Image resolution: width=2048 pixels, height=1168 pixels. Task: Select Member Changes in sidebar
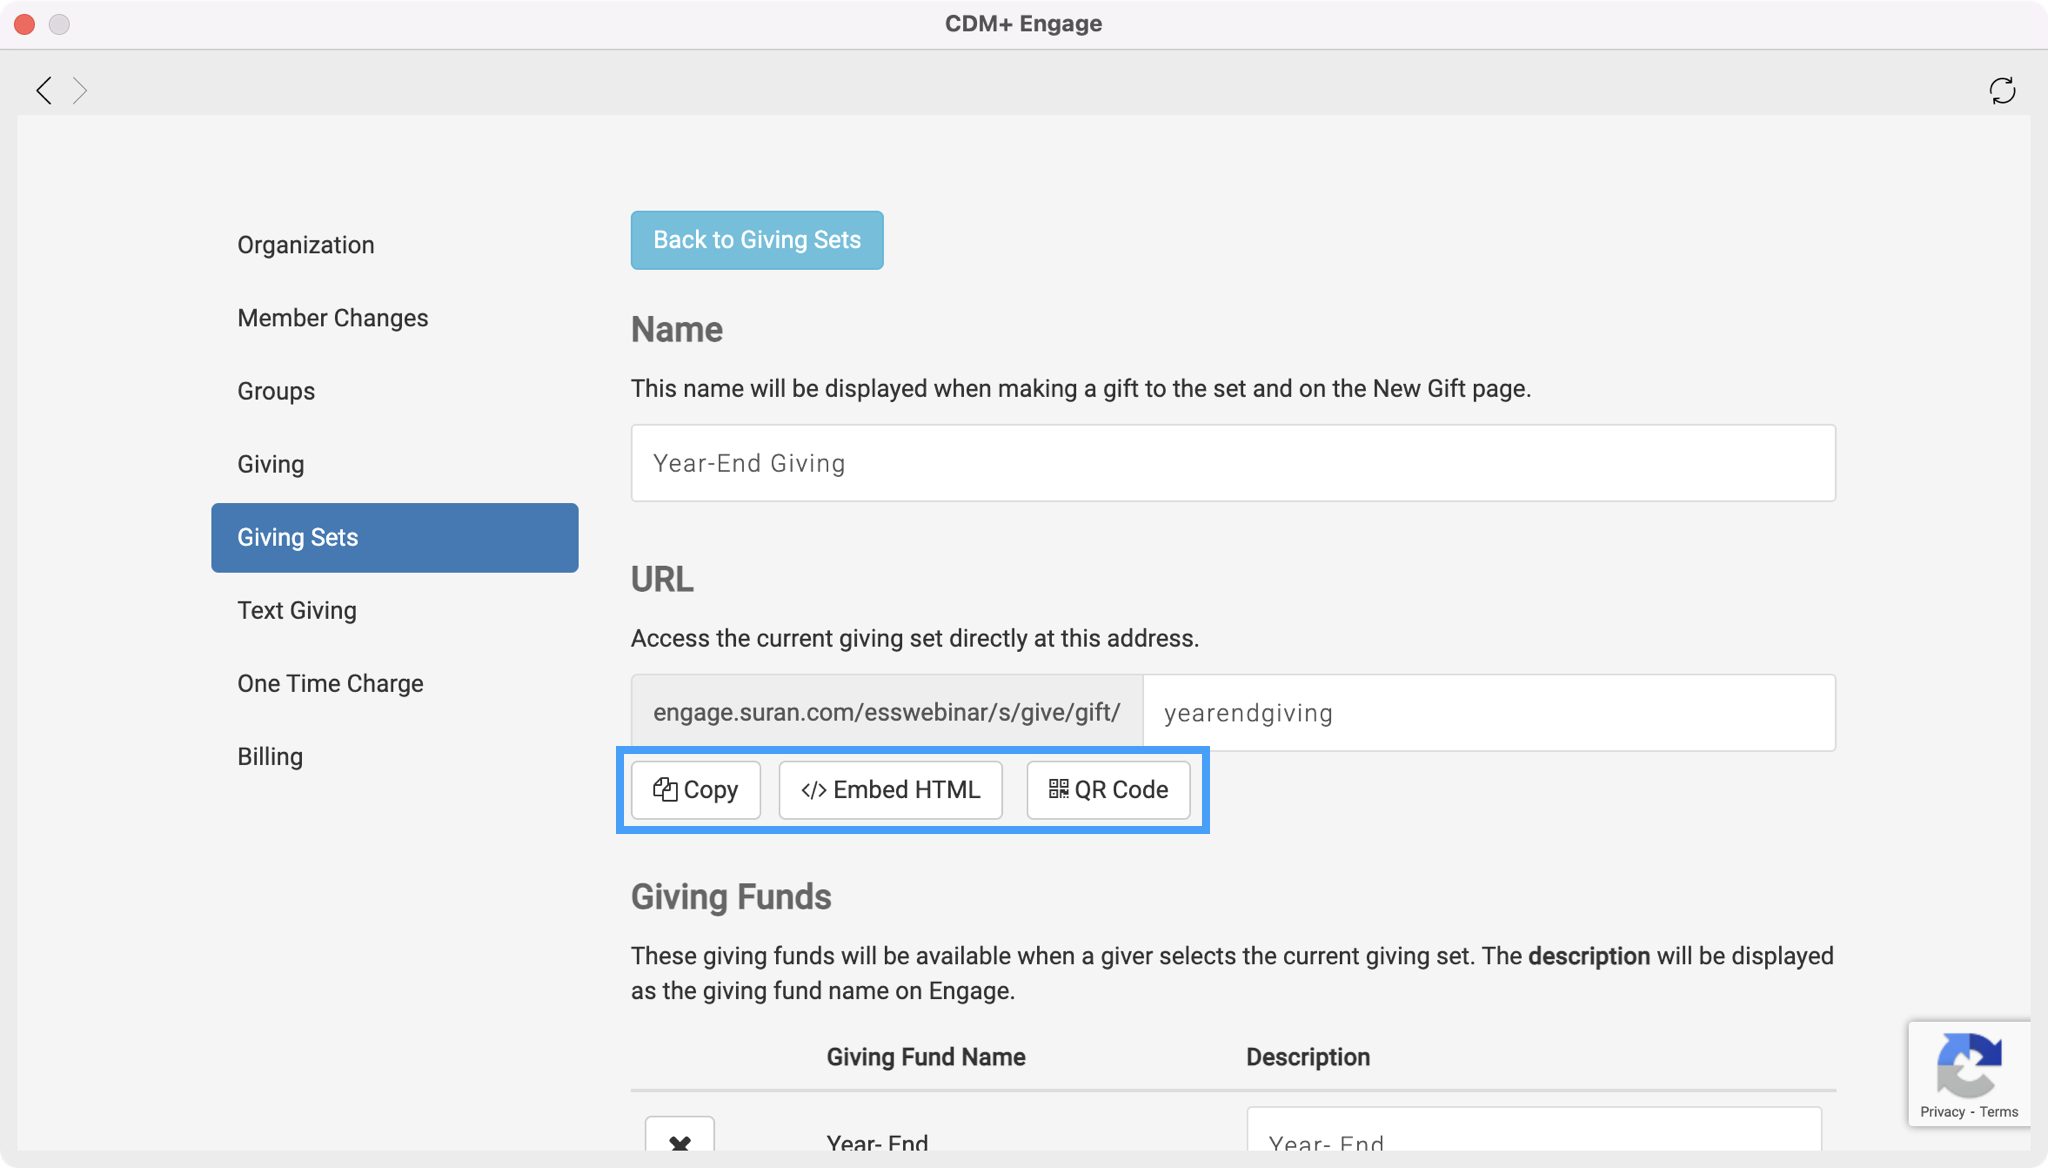(x=332, y=318)
